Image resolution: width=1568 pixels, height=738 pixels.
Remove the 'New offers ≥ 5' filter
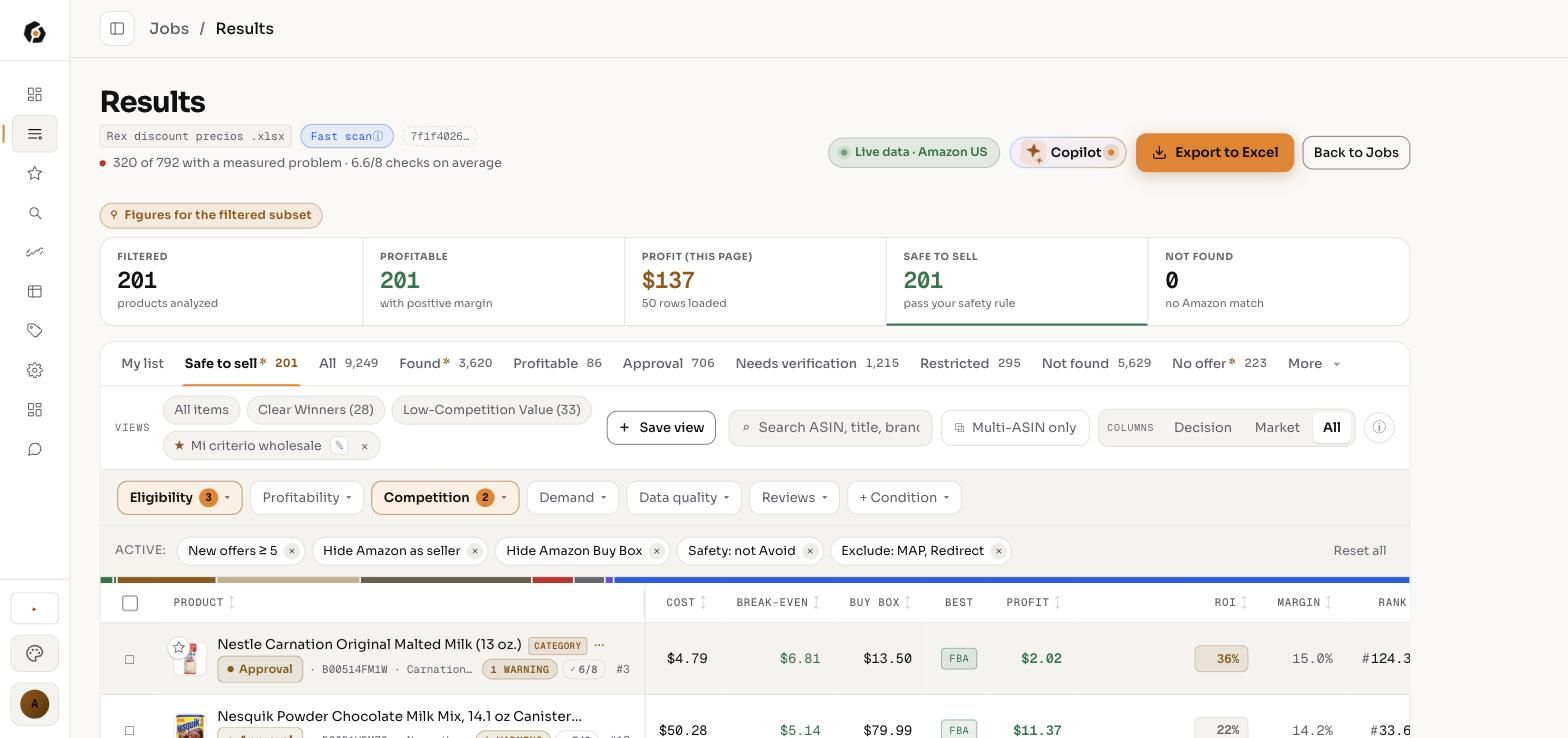pos(291,551)
